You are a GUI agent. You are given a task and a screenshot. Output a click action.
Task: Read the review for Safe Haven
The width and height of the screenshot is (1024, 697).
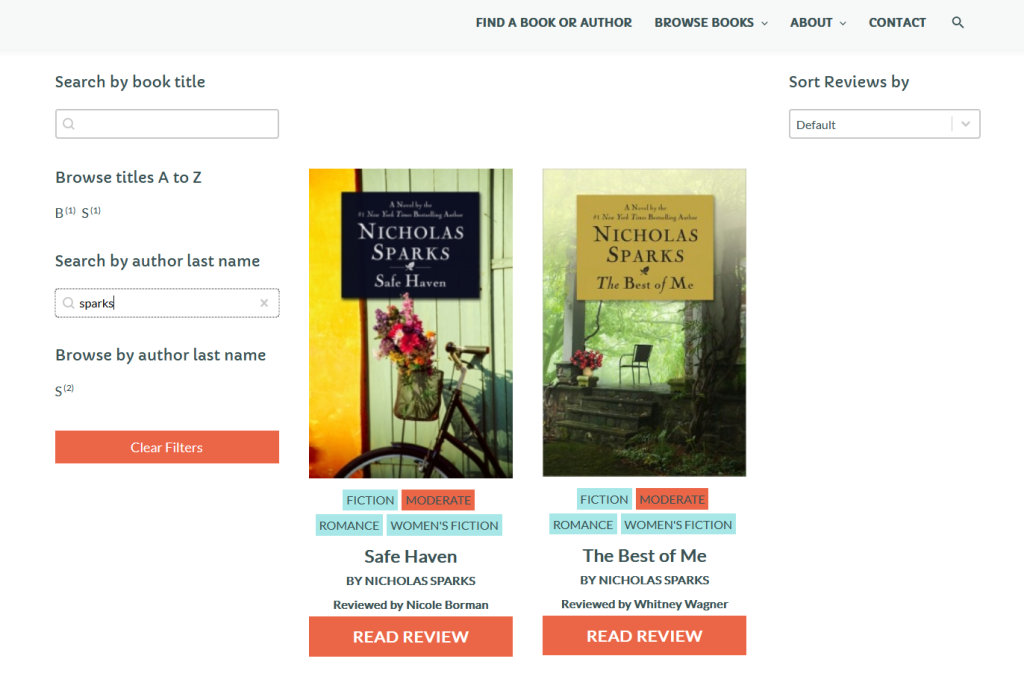point(410,637)
